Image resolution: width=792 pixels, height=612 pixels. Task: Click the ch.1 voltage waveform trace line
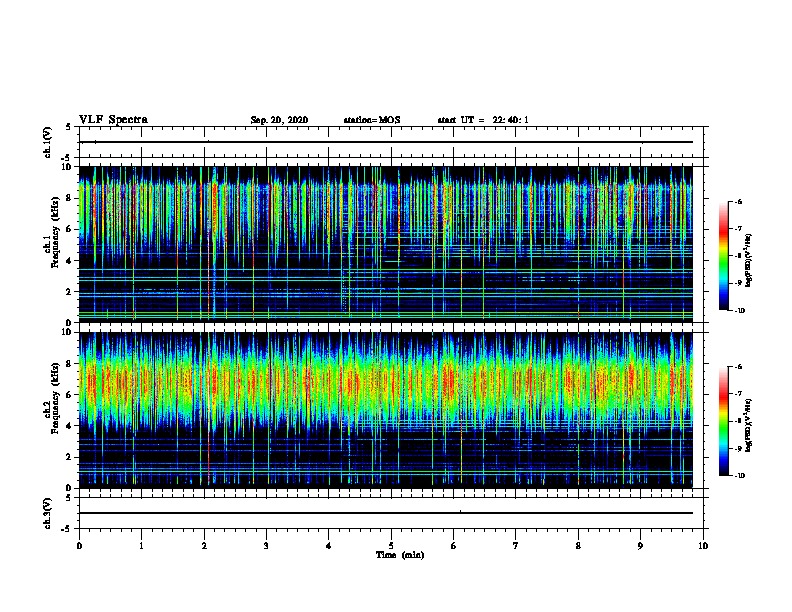[386, 142]
